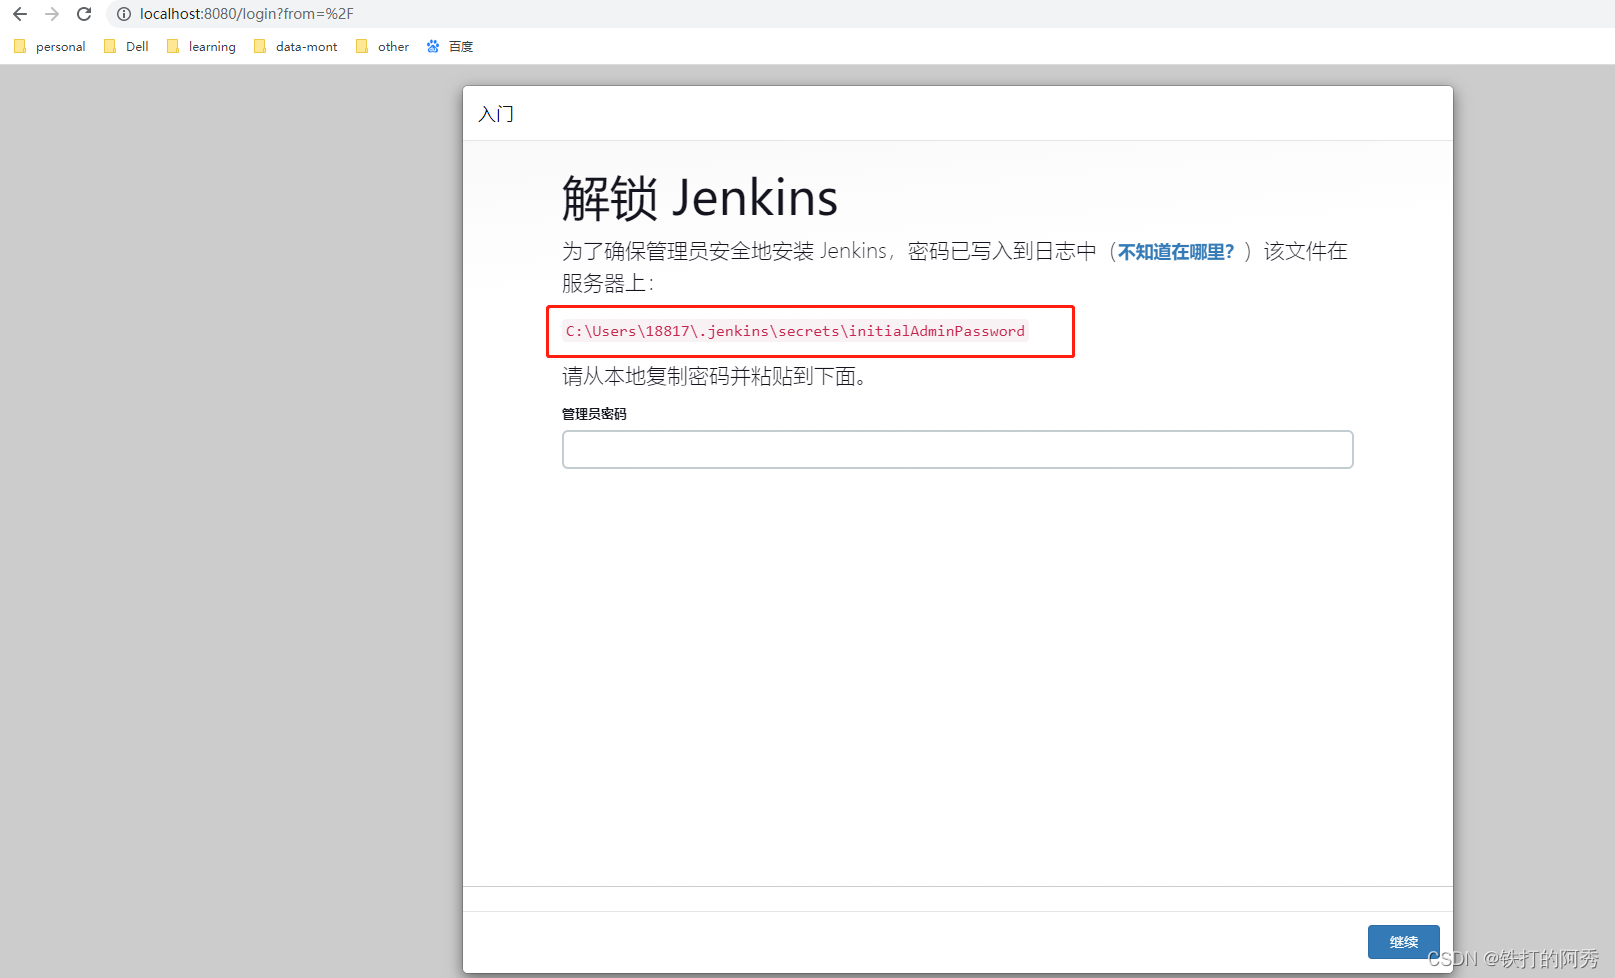Open the other bookmarks folder
The image size is (1615, 978).
383,46
